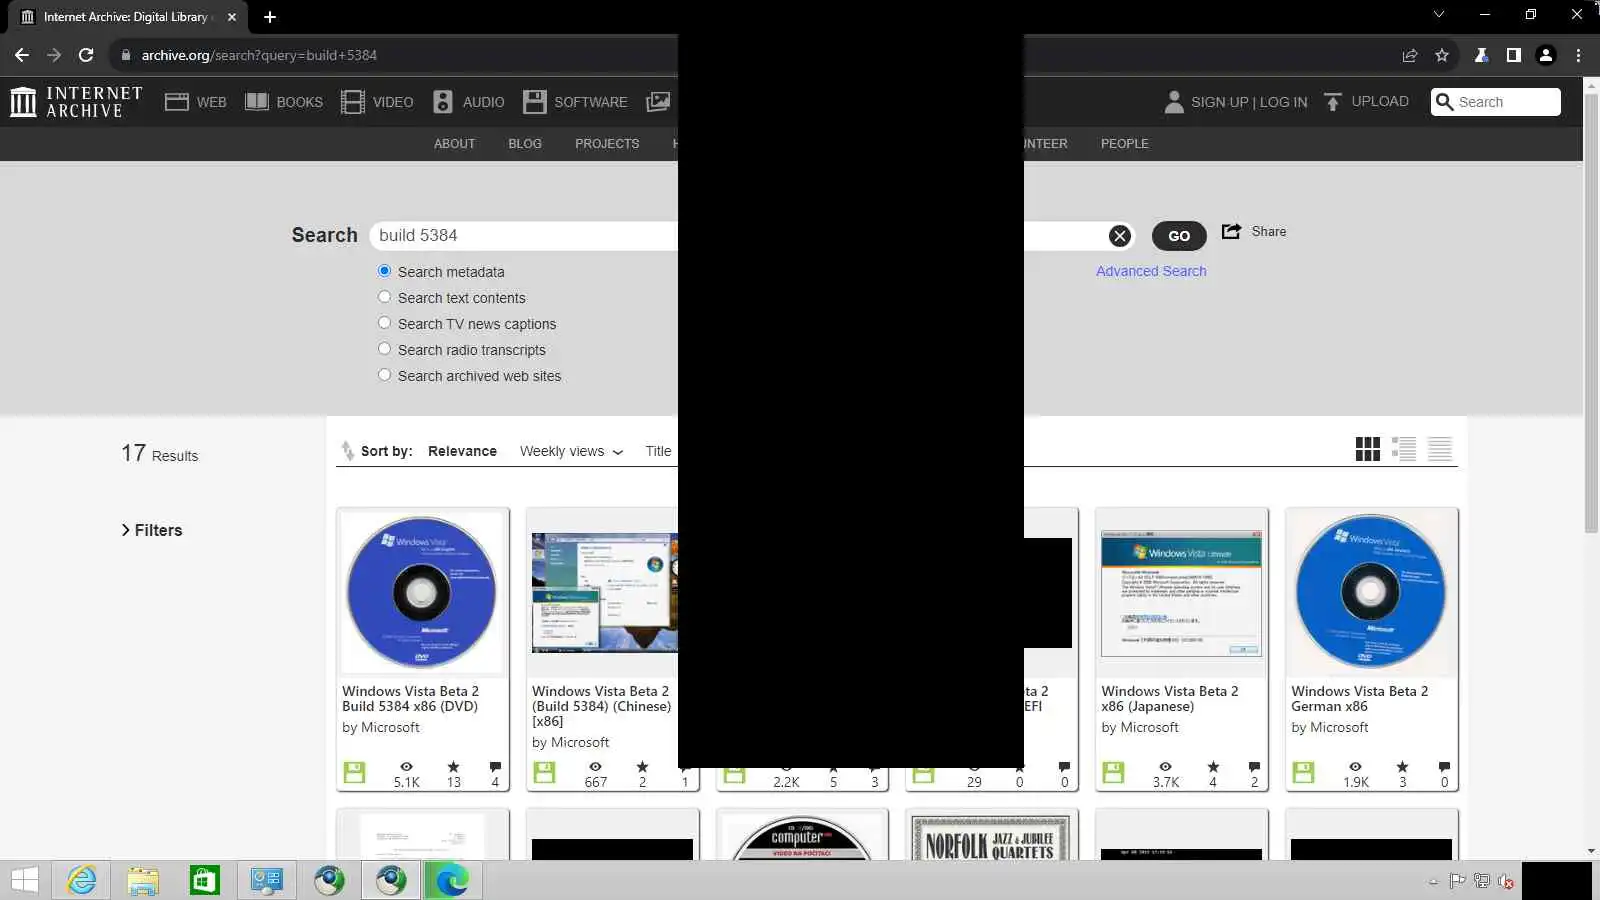
Task: Select Search archived web sites option
Action: pos(384,375)
